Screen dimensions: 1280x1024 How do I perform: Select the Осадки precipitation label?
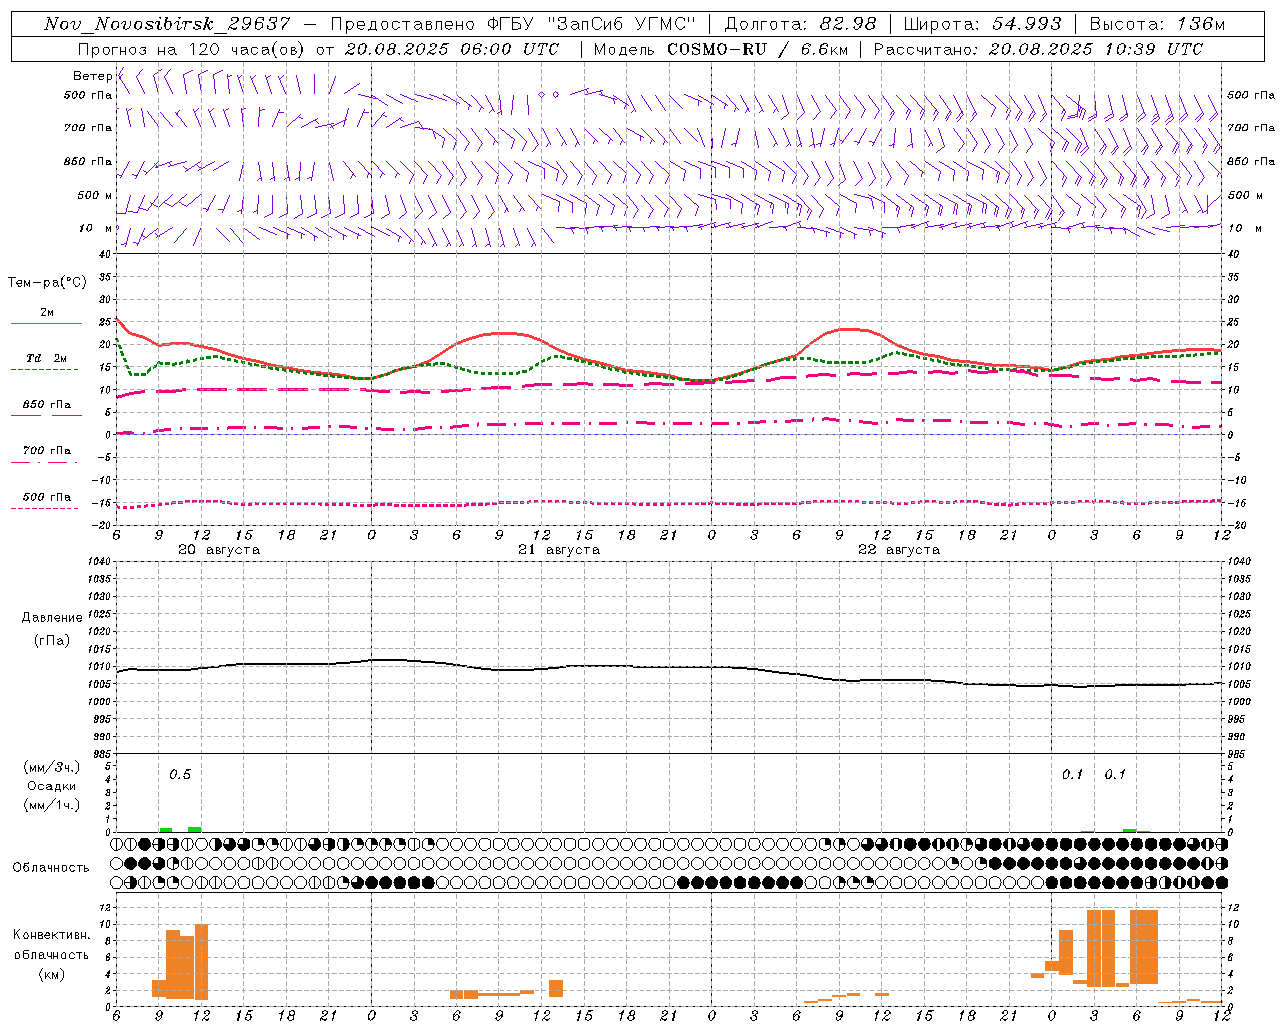pos(52,786)
